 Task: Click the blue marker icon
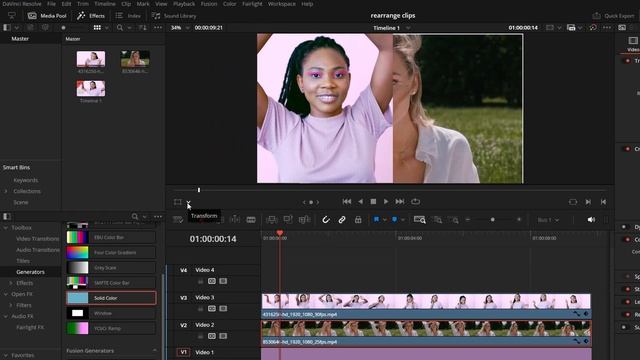[x=394, y=220]
